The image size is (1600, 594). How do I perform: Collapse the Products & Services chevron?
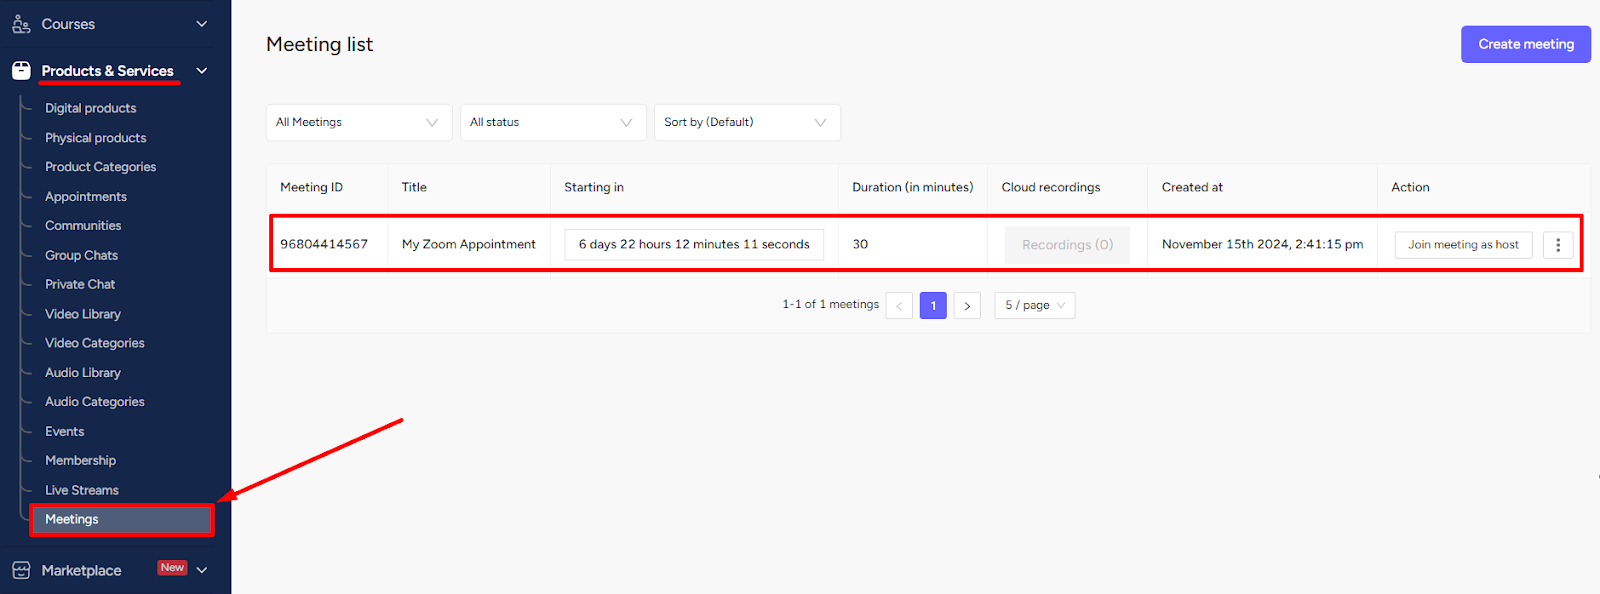pos(202,71)
